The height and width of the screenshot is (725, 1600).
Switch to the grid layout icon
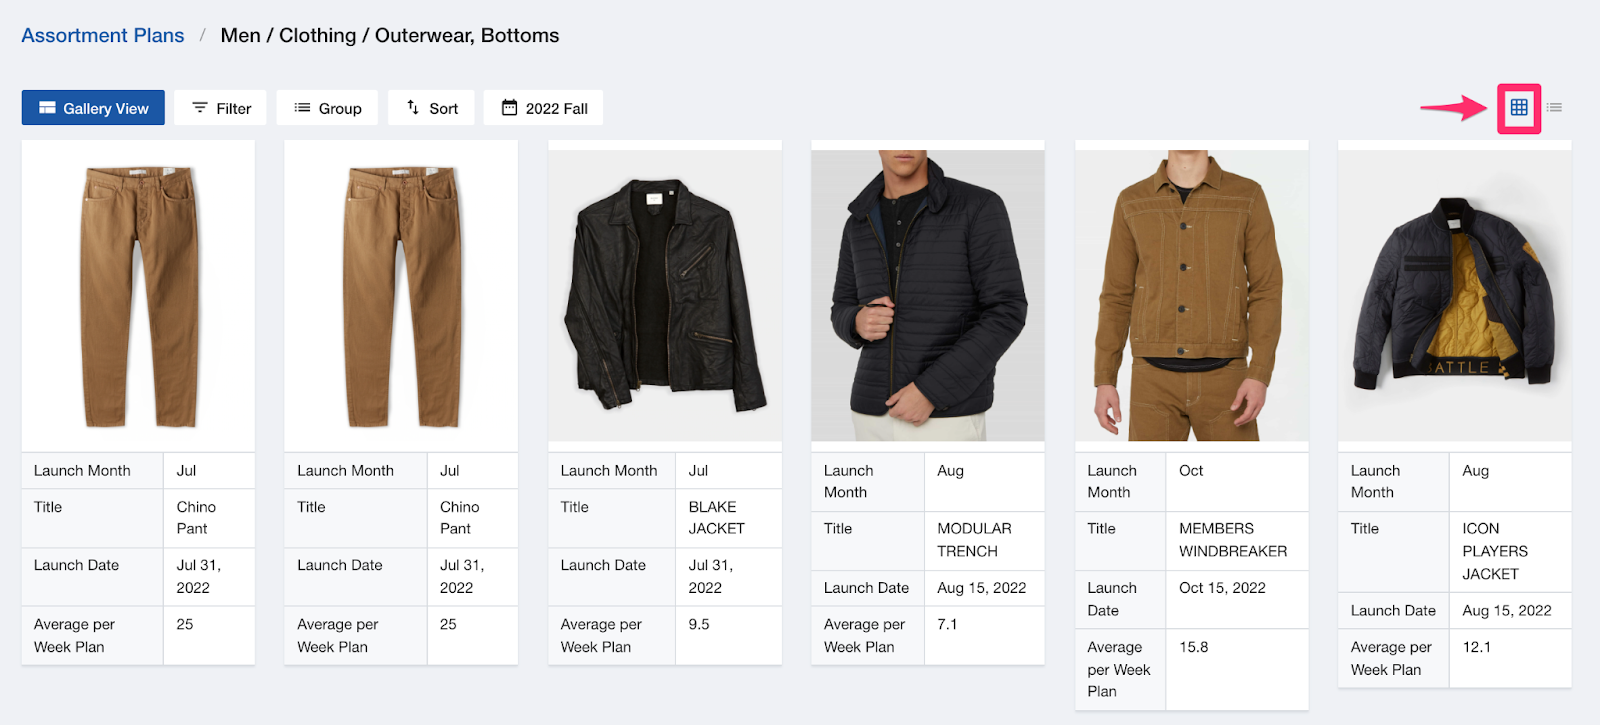(x=1518, y=108)
